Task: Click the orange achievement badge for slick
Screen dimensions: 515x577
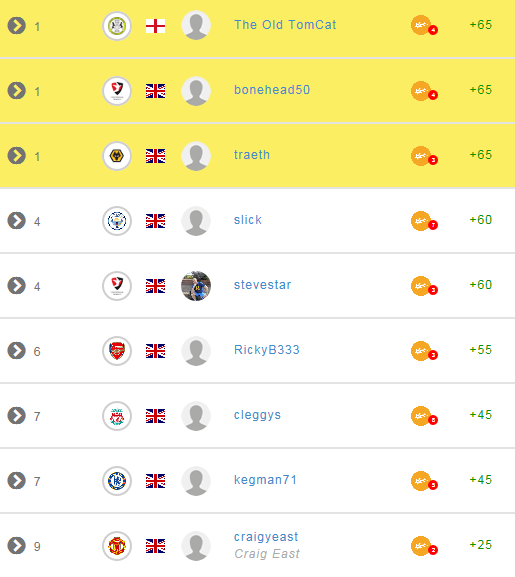Action: tap(424, 221)
